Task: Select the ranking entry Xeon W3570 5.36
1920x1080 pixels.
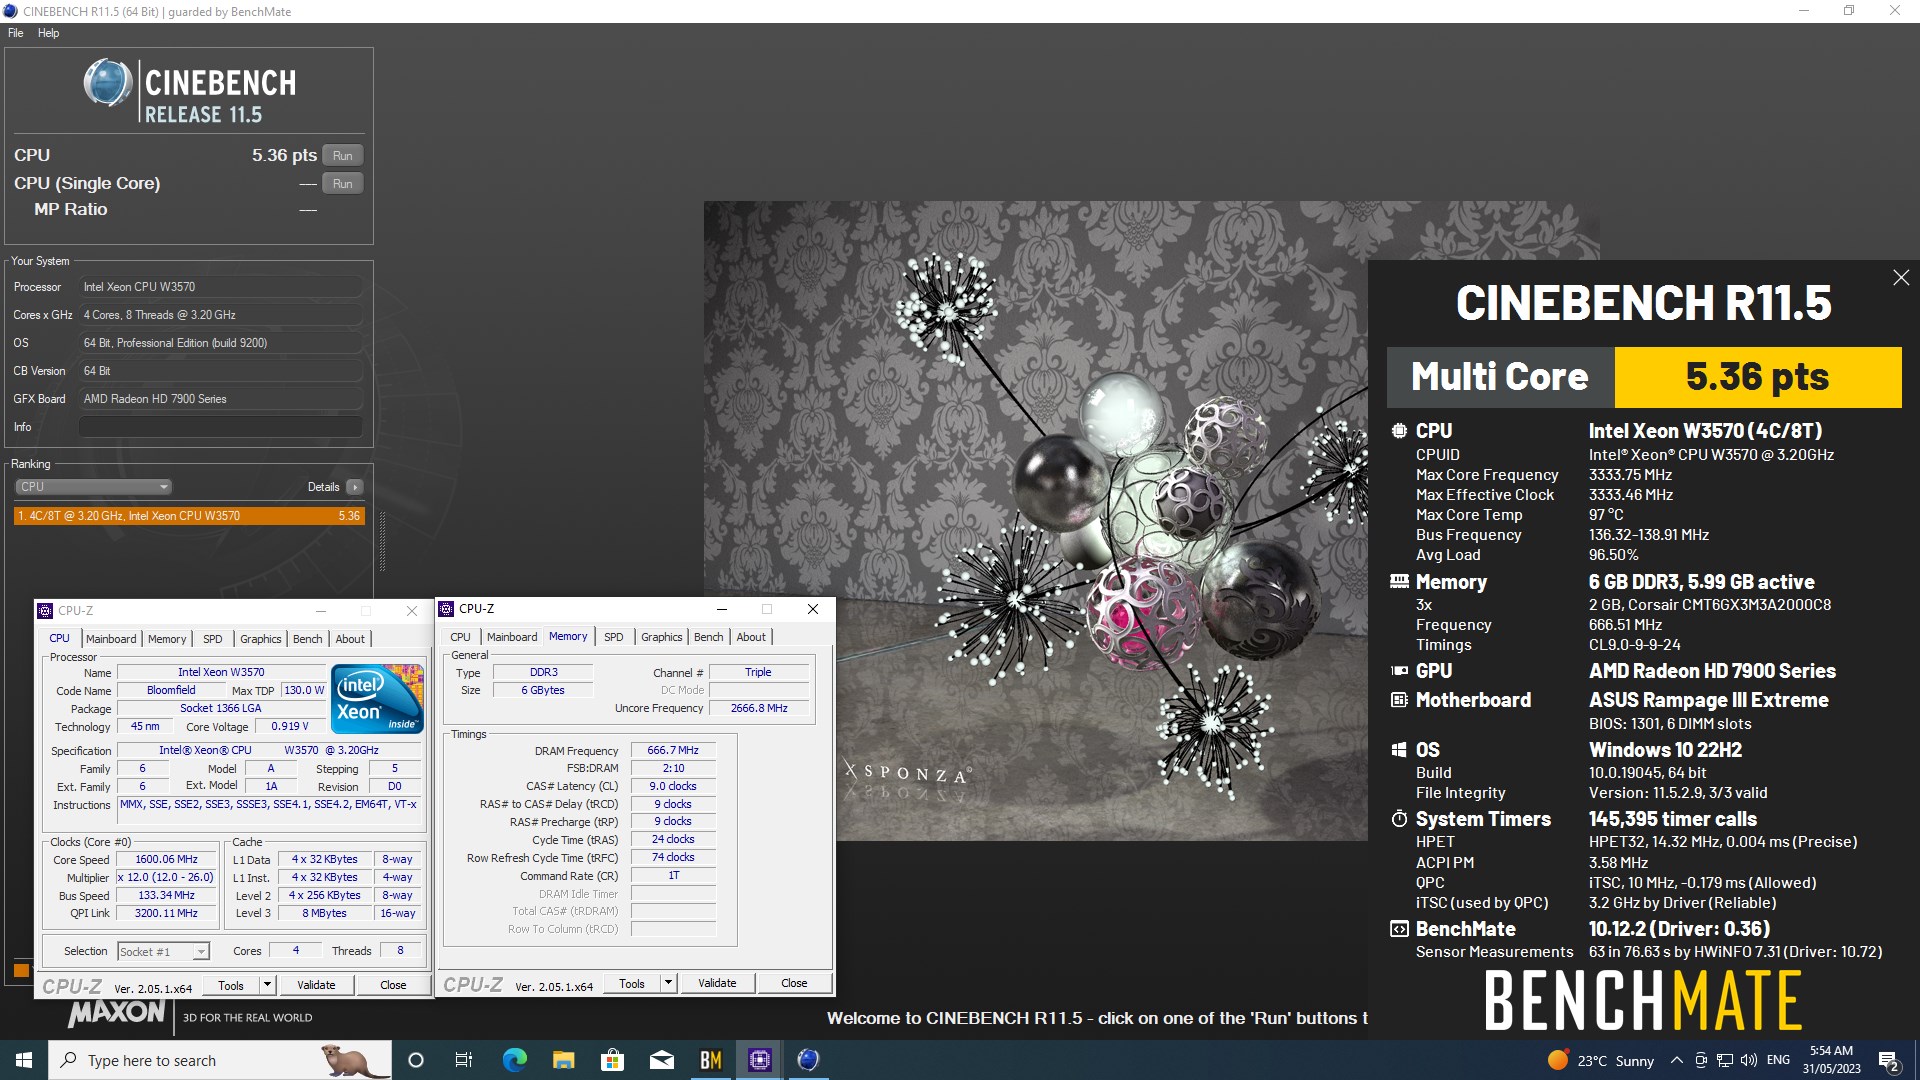Action: [x=189, y=516]
